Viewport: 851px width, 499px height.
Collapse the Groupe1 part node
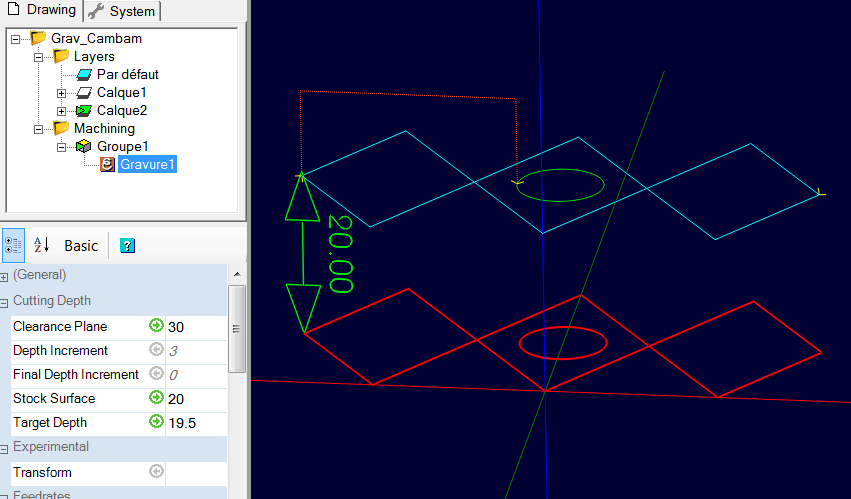(x=61, y=147)
